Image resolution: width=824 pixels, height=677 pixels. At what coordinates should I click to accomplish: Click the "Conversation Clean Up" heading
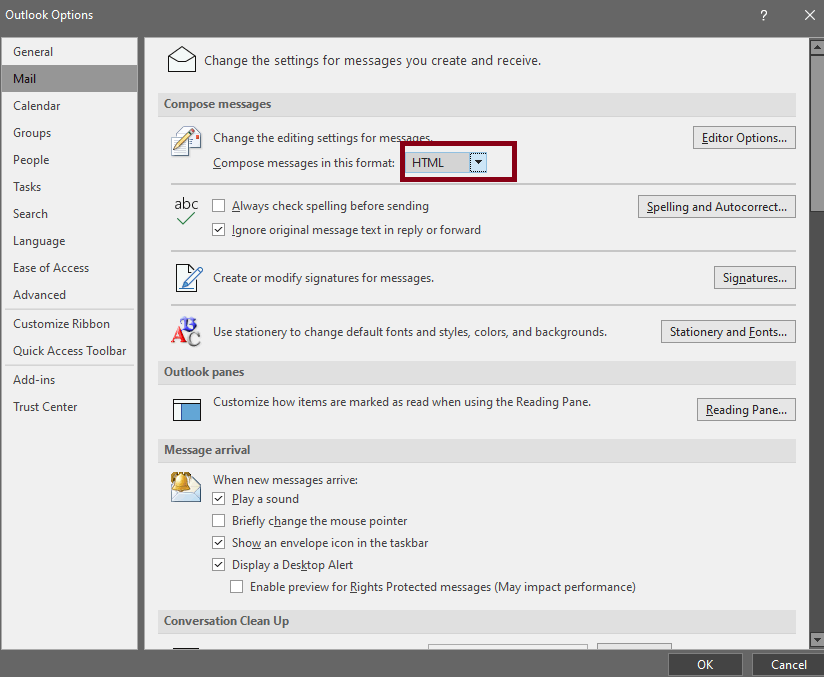[x=226, y=621]
